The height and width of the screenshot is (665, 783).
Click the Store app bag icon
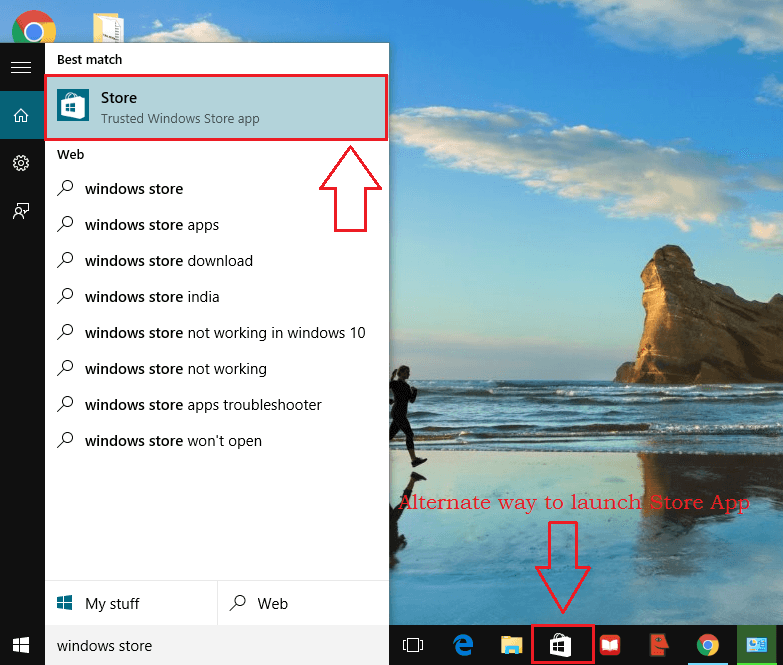pos(73,105)
